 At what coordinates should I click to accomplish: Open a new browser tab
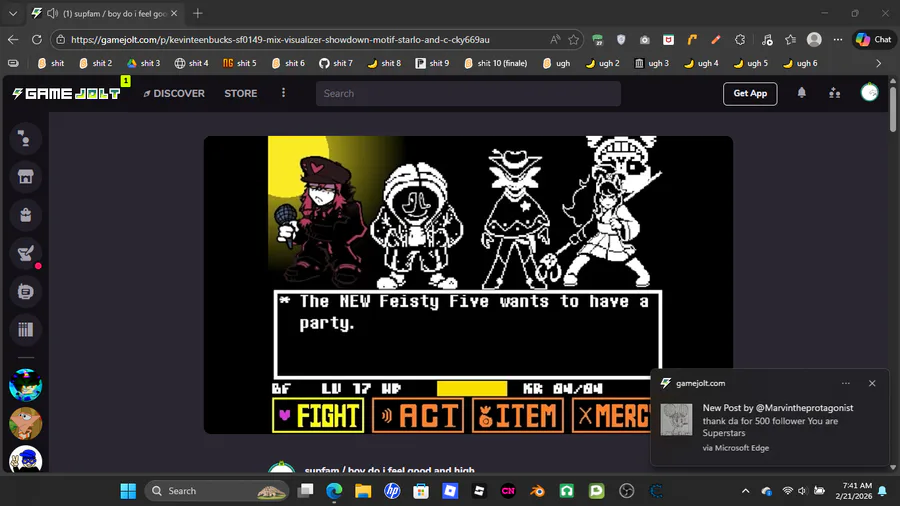pyautogui.click(x=197, y=13)
